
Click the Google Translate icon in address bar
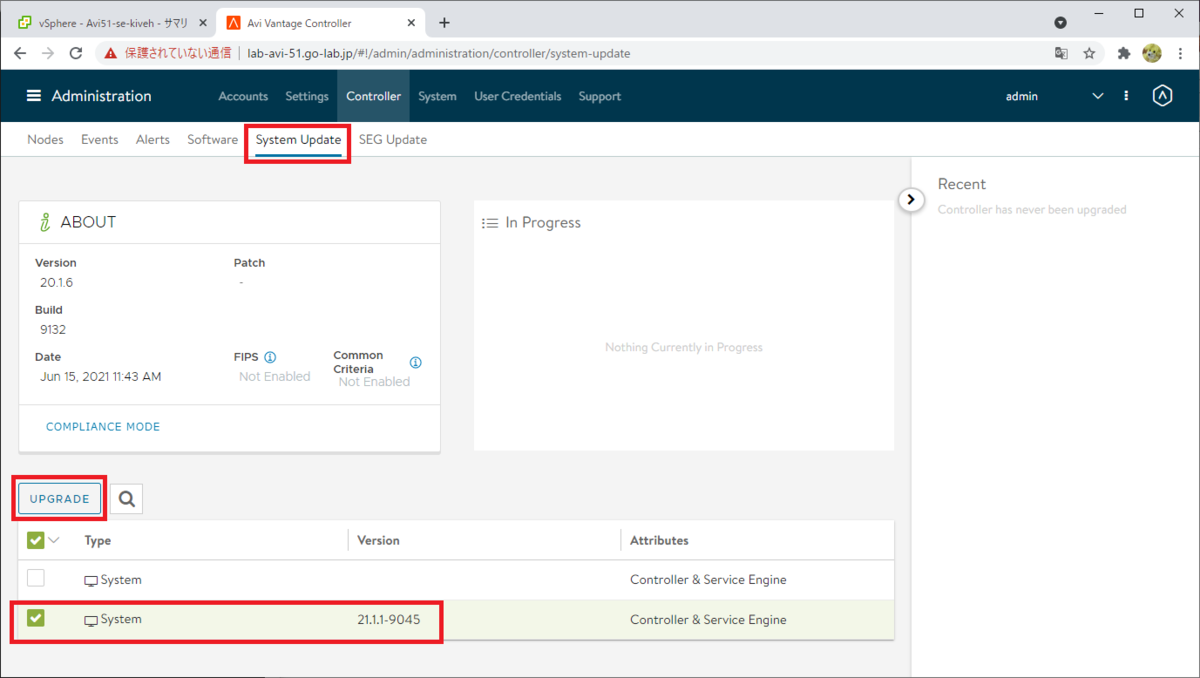point(1061,53)
